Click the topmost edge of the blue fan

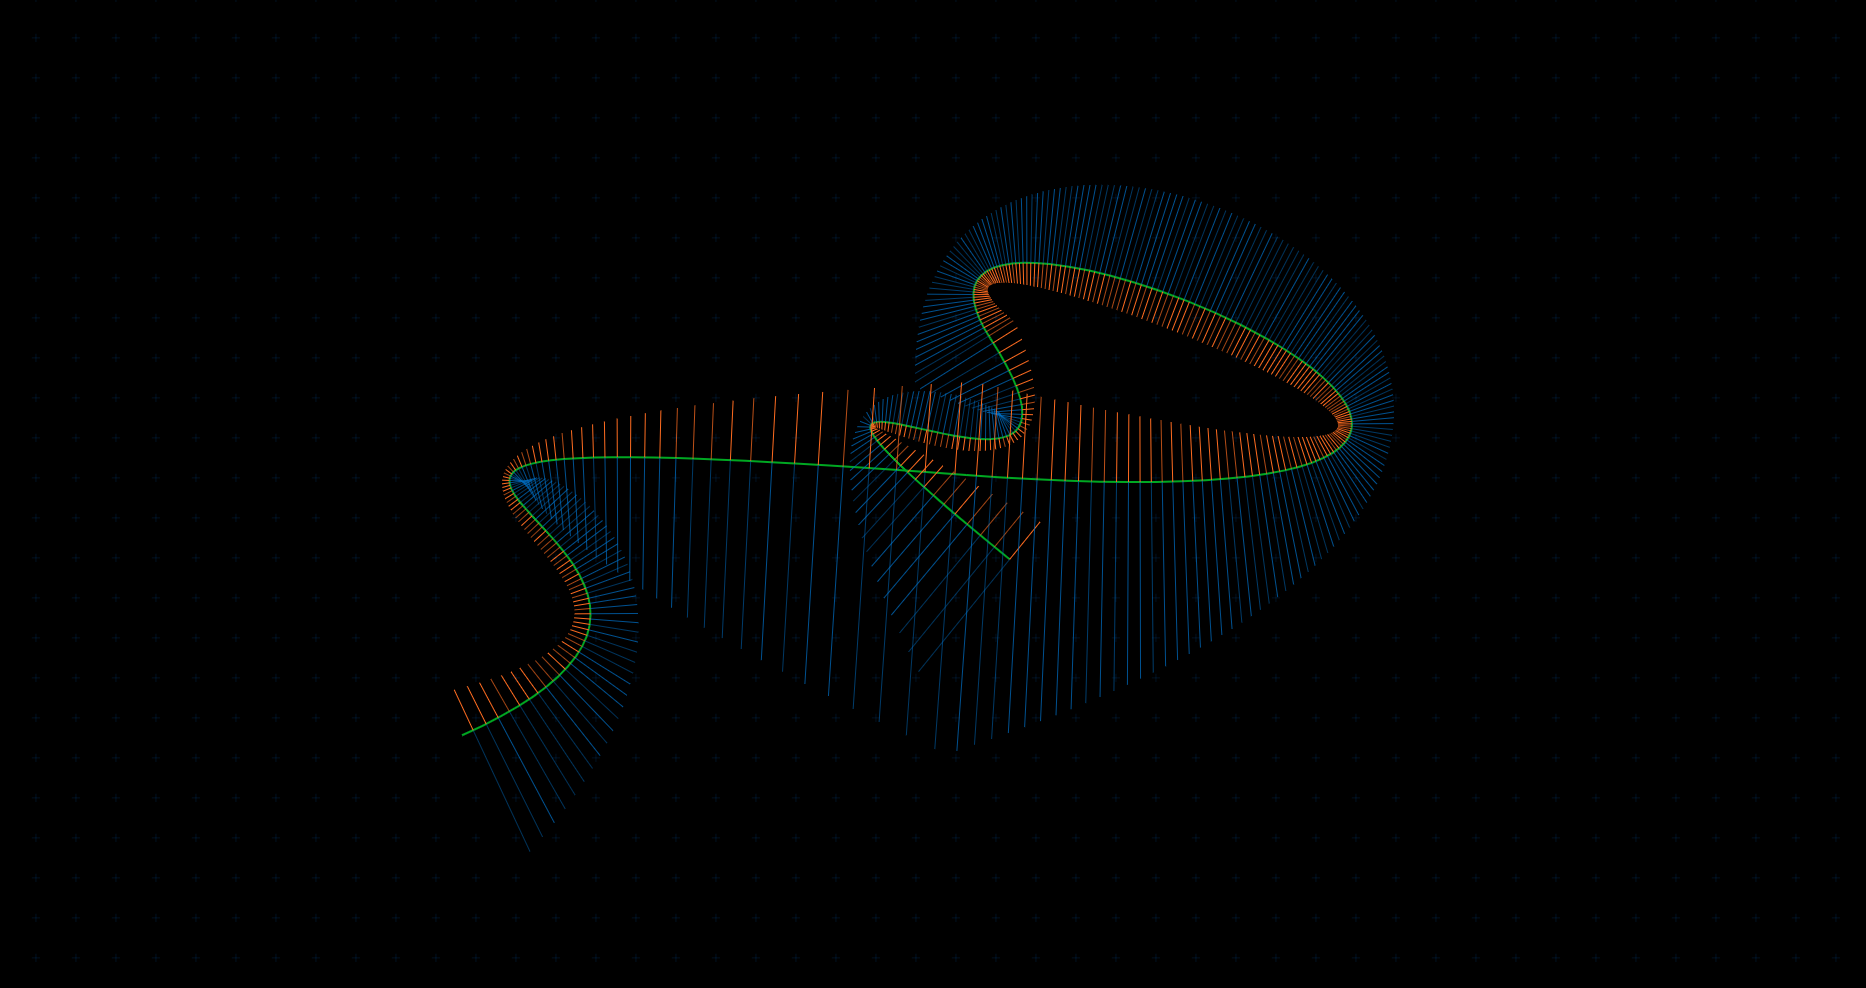(x=1100, y=186)
